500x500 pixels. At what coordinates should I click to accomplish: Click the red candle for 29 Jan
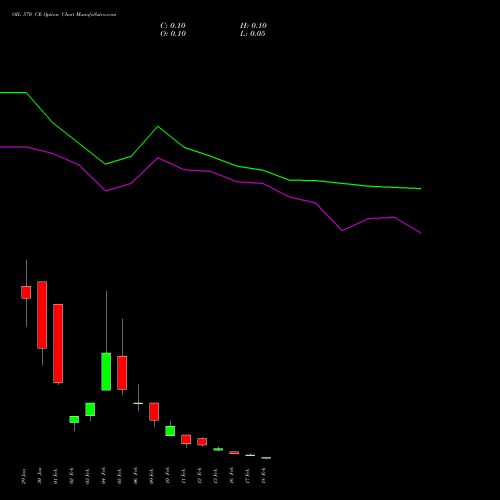[x=26, y=292]
